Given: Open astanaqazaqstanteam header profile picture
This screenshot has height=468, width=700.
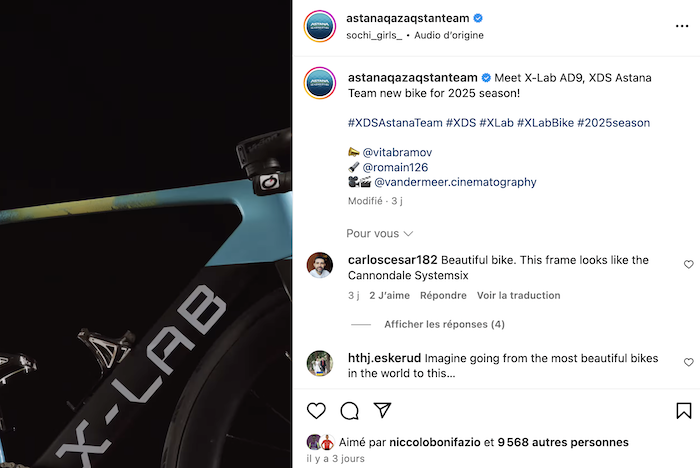Looking at the screenshot, I should [x=320, y=26].
